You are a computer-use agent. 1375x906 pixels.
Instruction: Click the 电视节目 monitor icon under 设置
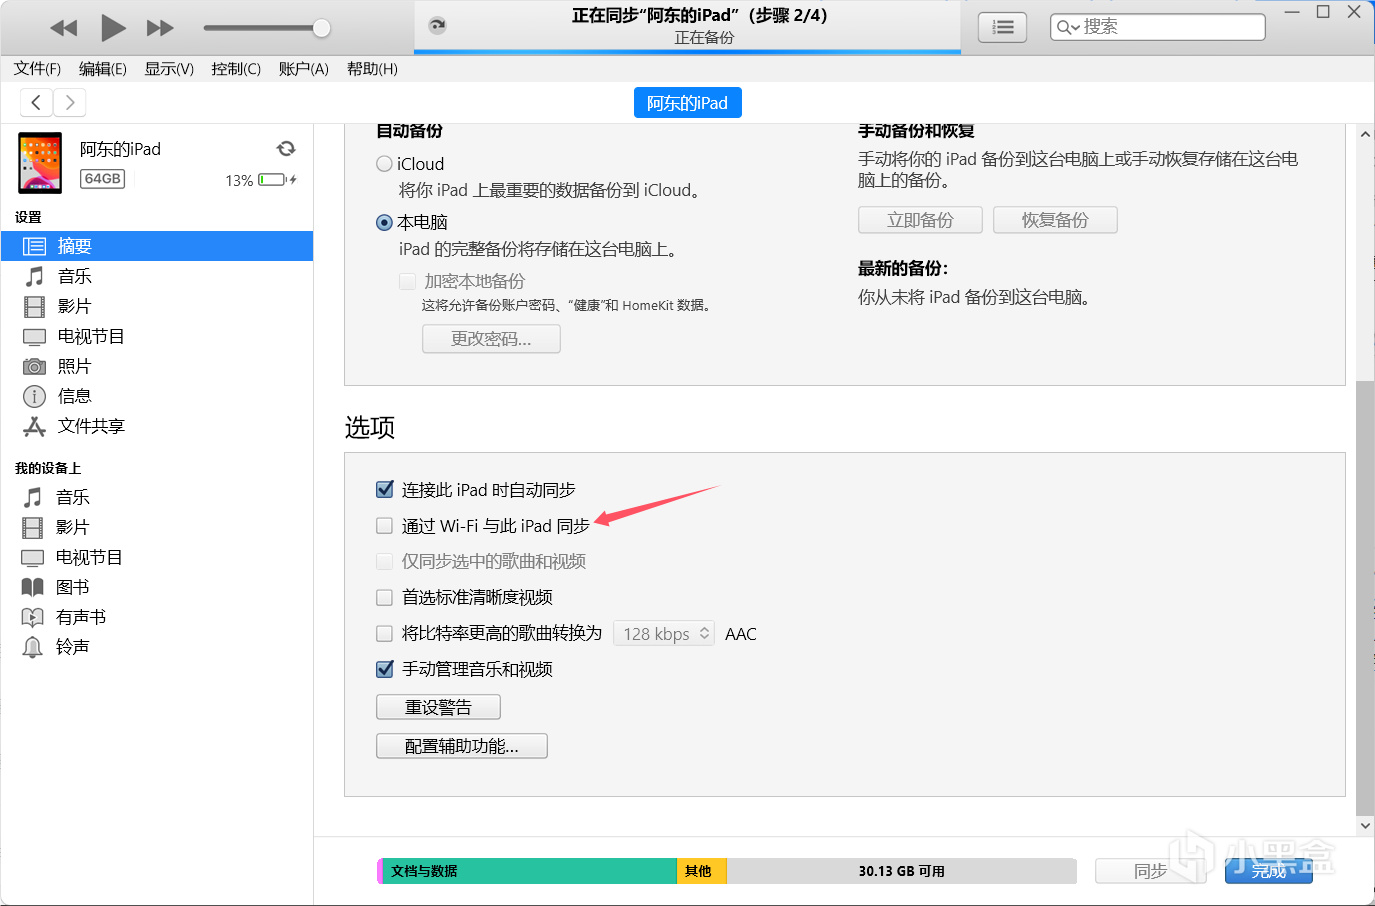[x=35, y=337]
